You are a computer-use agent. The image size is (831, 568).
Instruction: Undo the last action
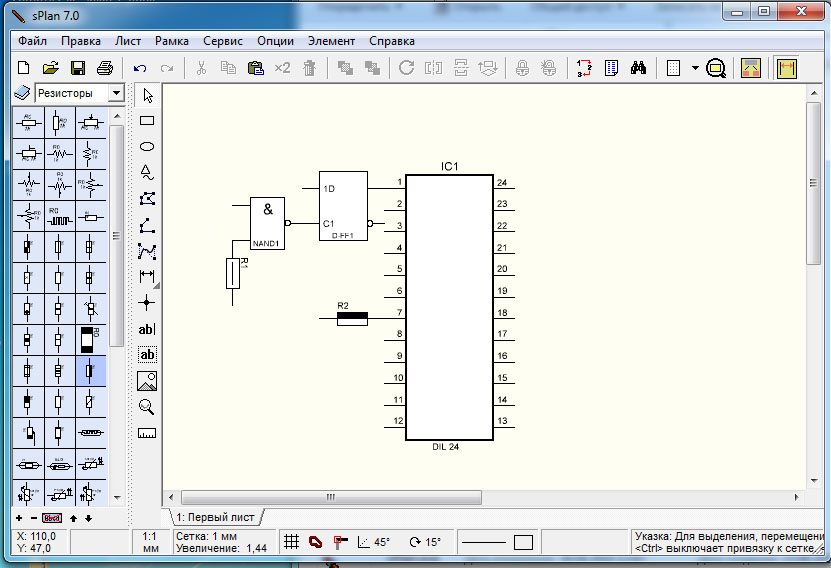140,68
